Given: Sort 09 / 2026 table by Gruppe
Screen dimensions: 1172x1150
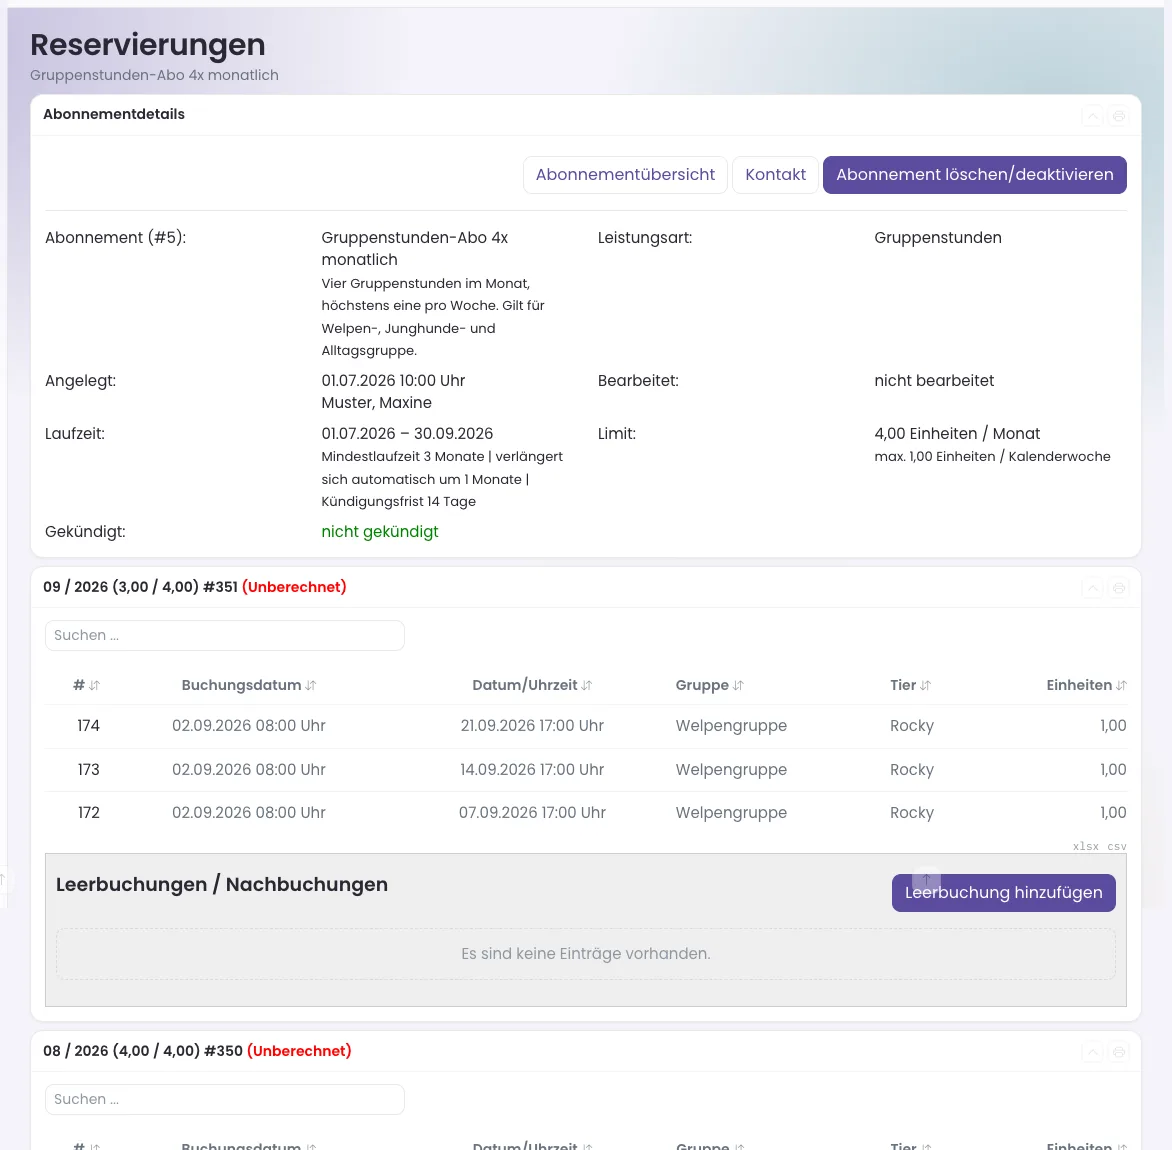Looking at the screenshot, I should (709, 685).
